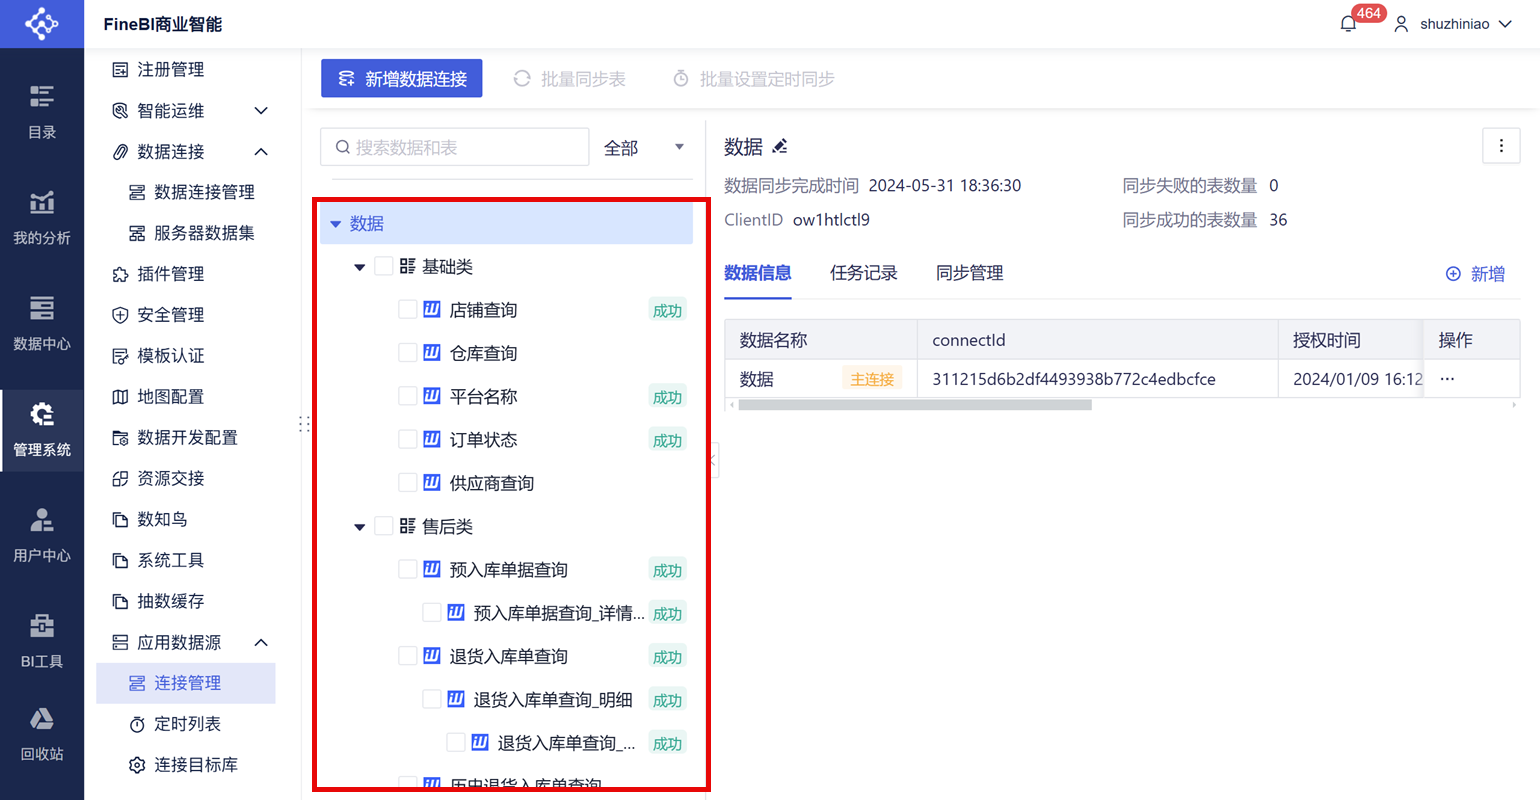
Task: Click the sidebar resize drag handle
Action: 304,424
